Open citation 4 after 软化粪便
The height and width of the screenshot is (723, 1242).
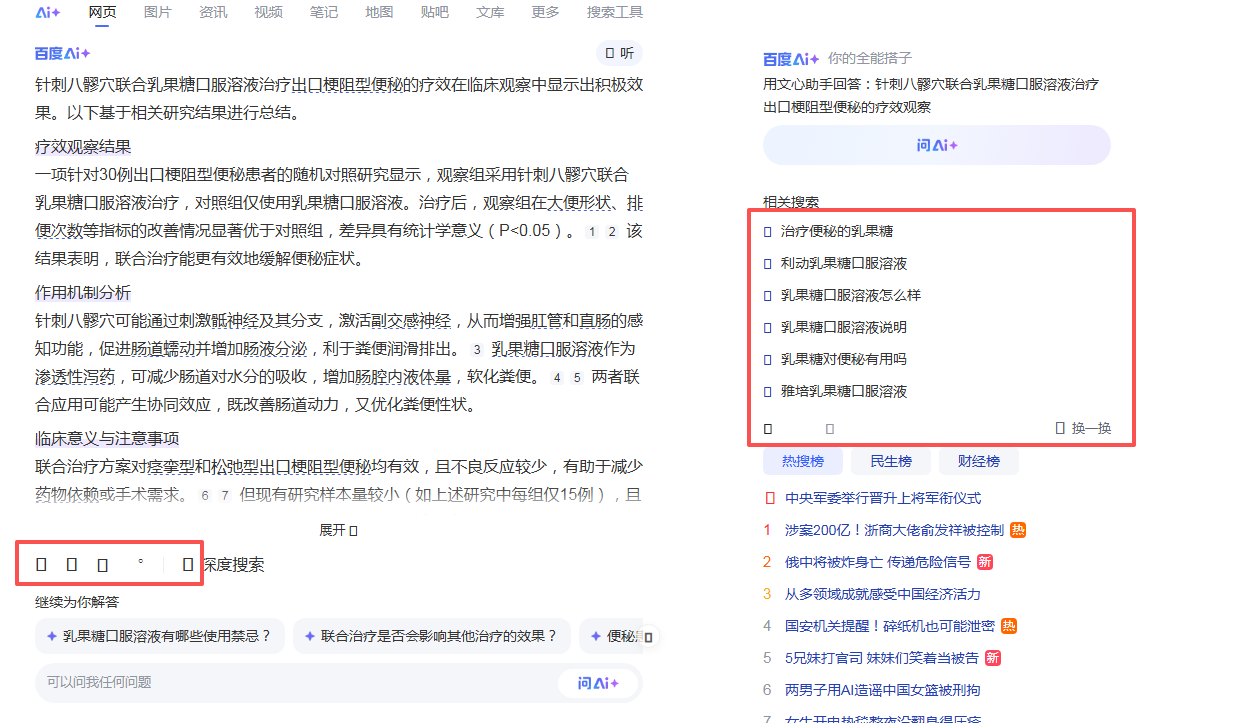[557, 378]
